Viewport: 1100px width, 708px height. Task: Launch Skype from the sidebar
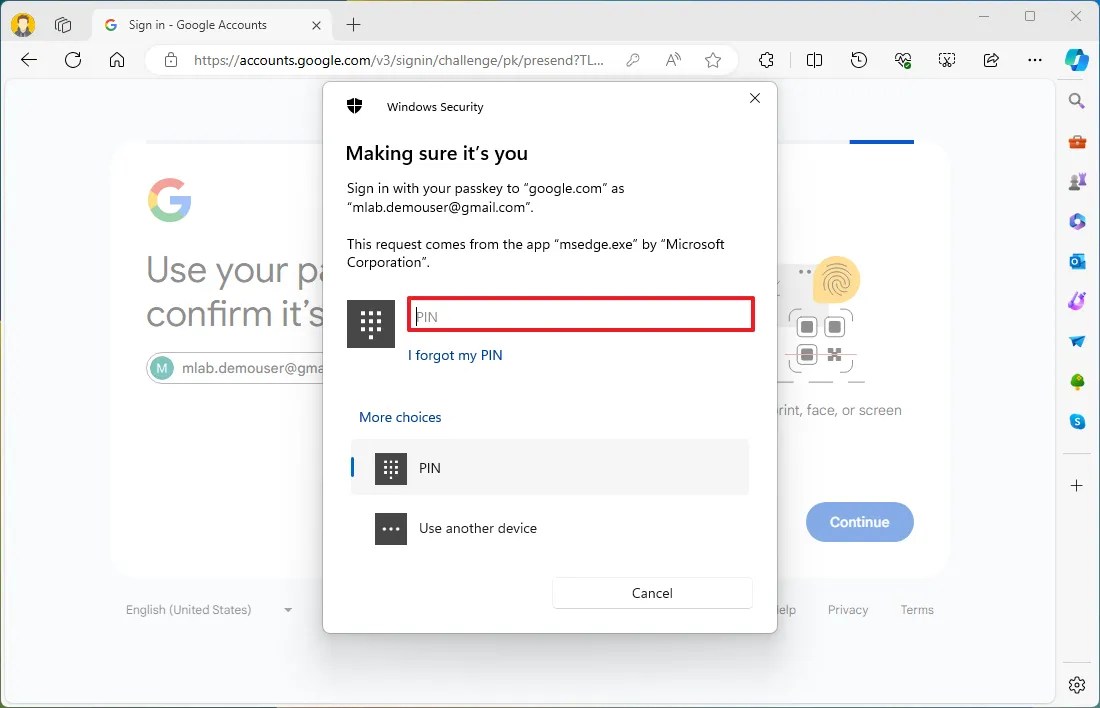tap(1077, 421)
